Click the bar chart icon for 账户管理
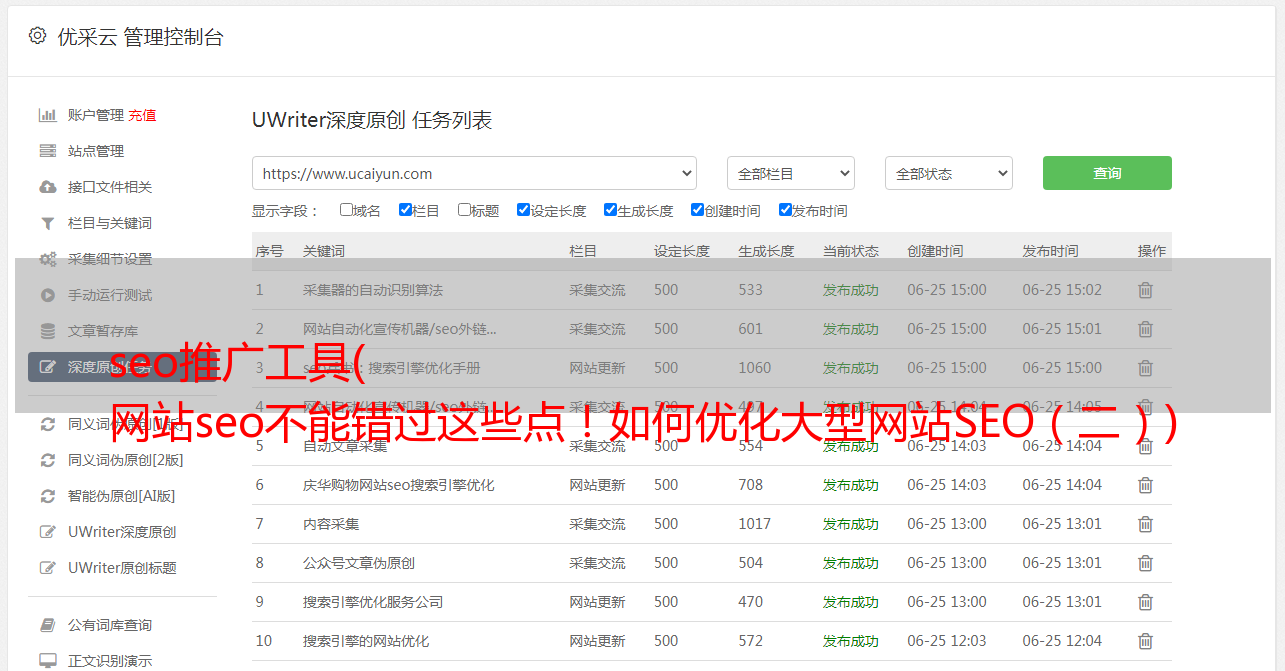This screenshot has width=1285, height=671. tap(47, 115)
